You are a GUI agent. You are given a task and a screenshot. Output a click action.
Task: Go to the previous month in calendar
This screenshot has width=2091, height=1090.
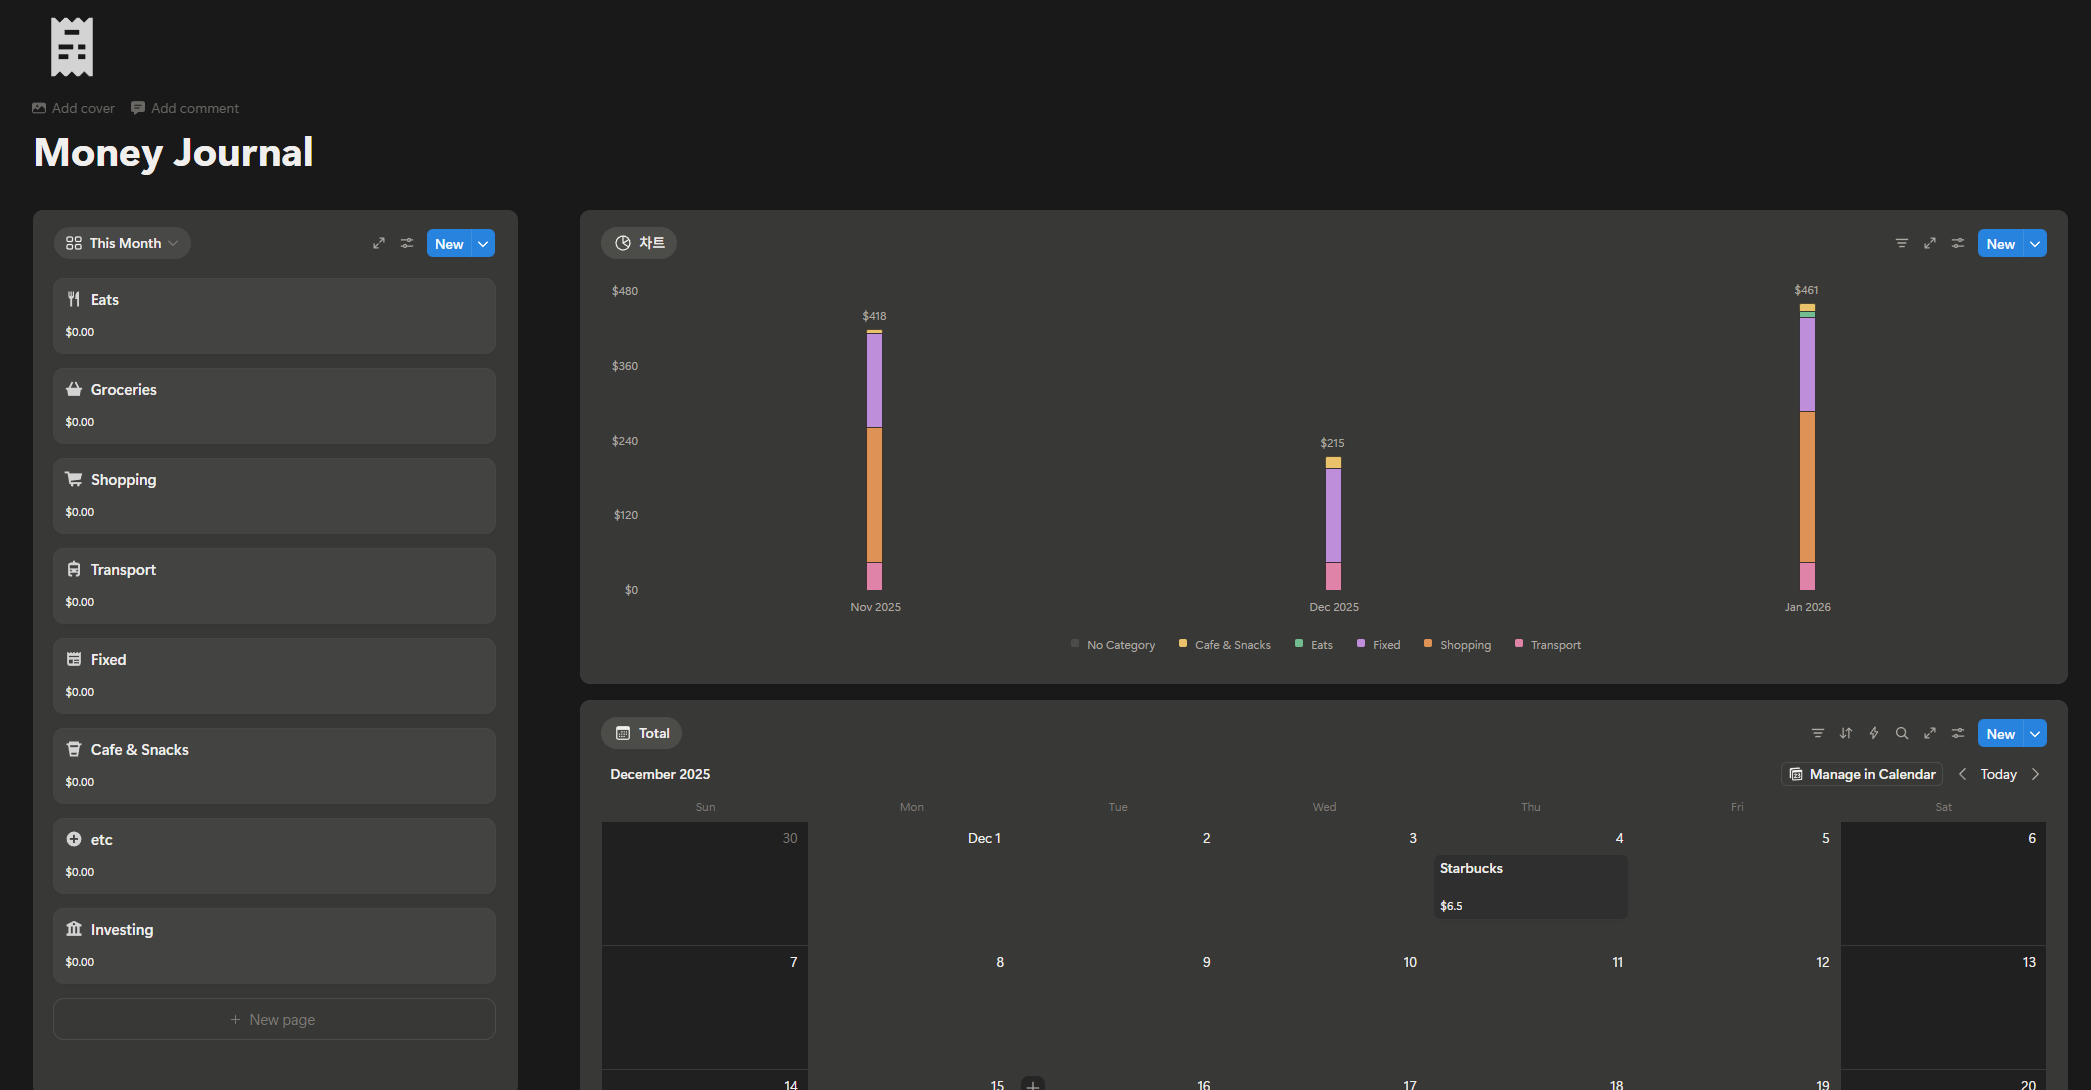(x=1962, y=774)
